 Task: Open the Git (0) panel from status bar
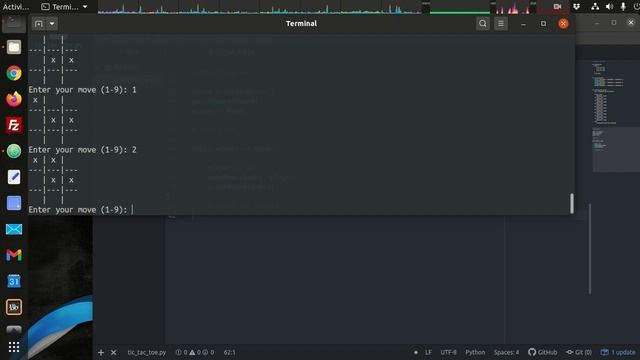[579, 352]
